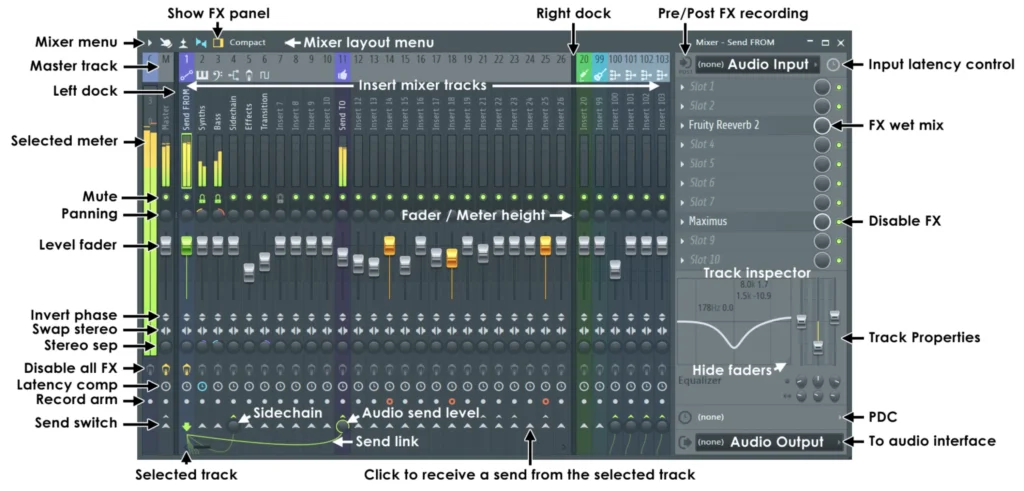Disable the Maximus effect LED
1024x491 pixels.
coord(839,222)
